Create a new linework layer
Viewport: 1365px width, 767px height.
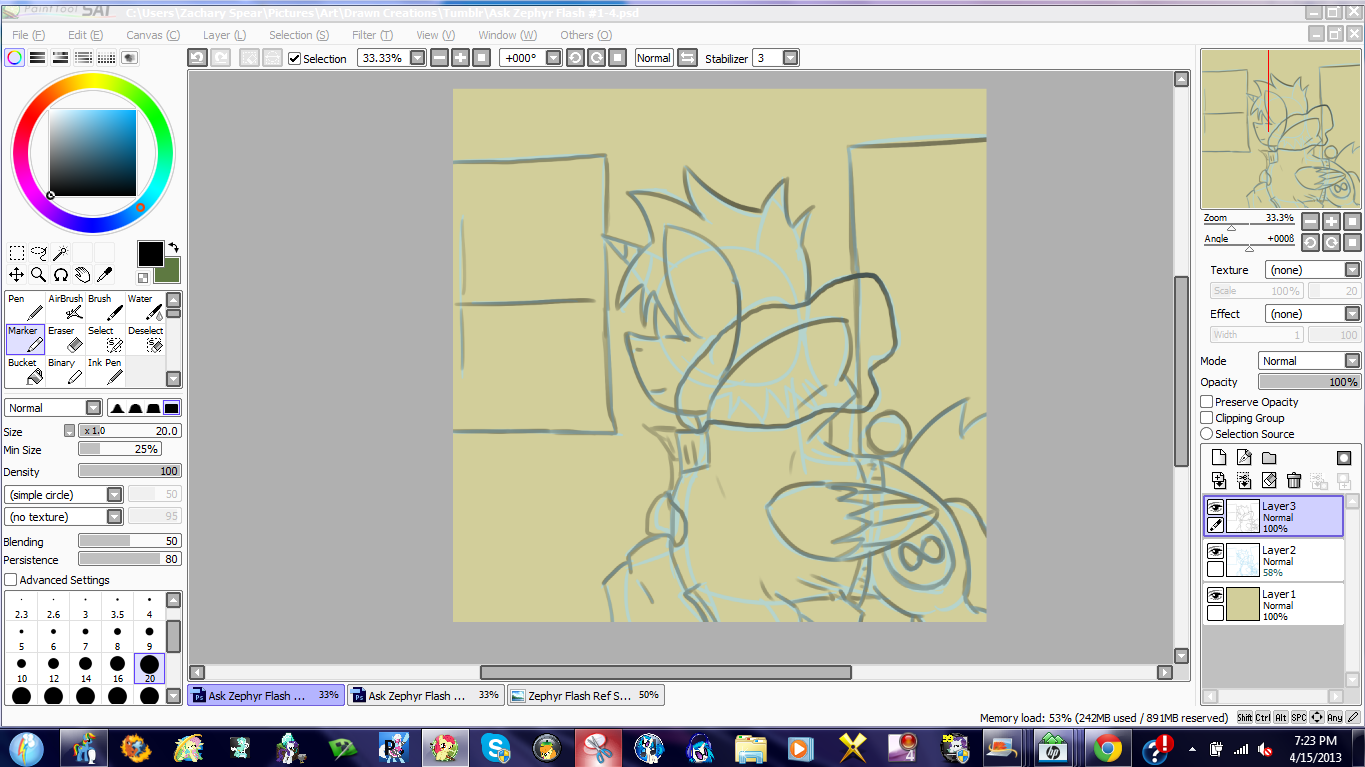1244,458
